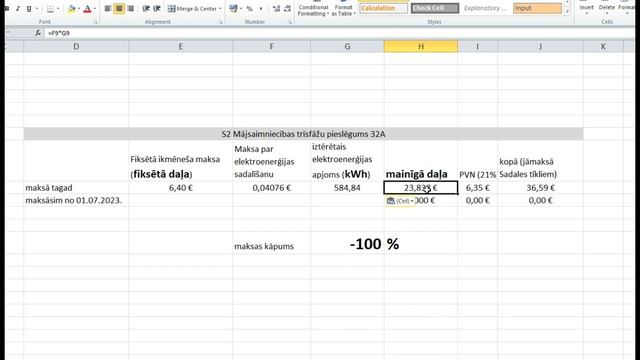Open Paste Options (Ctrl) smart tag
Screen dimensions: 640x360
point(399,201)
